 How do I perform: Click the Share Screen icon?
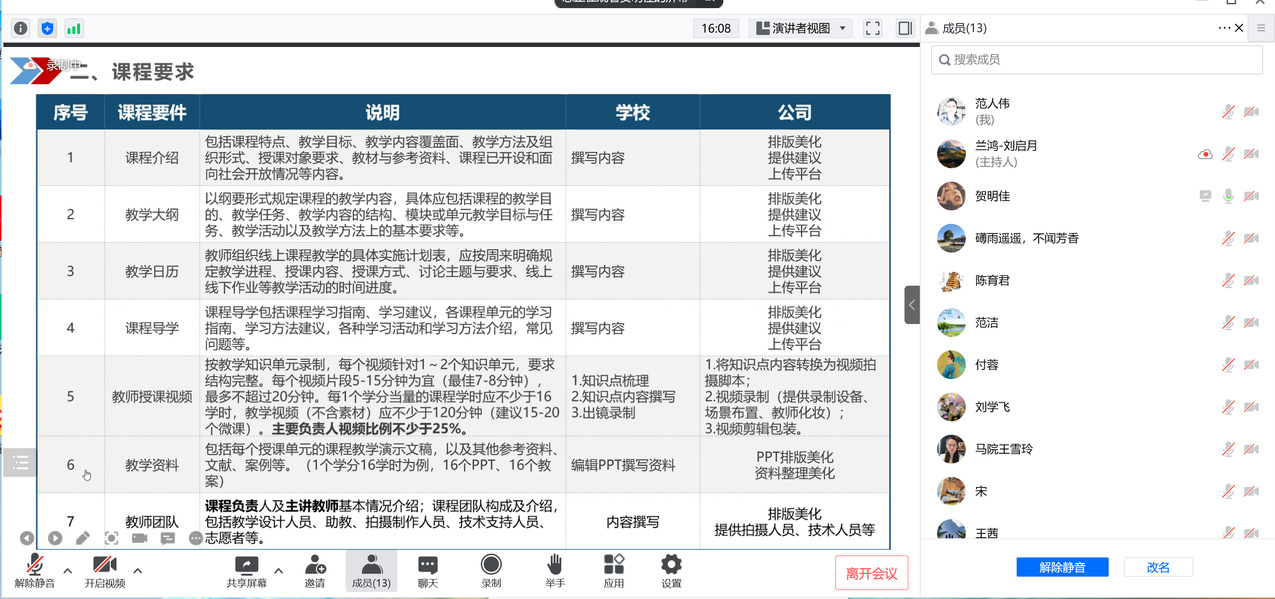(x=246, y=567)
